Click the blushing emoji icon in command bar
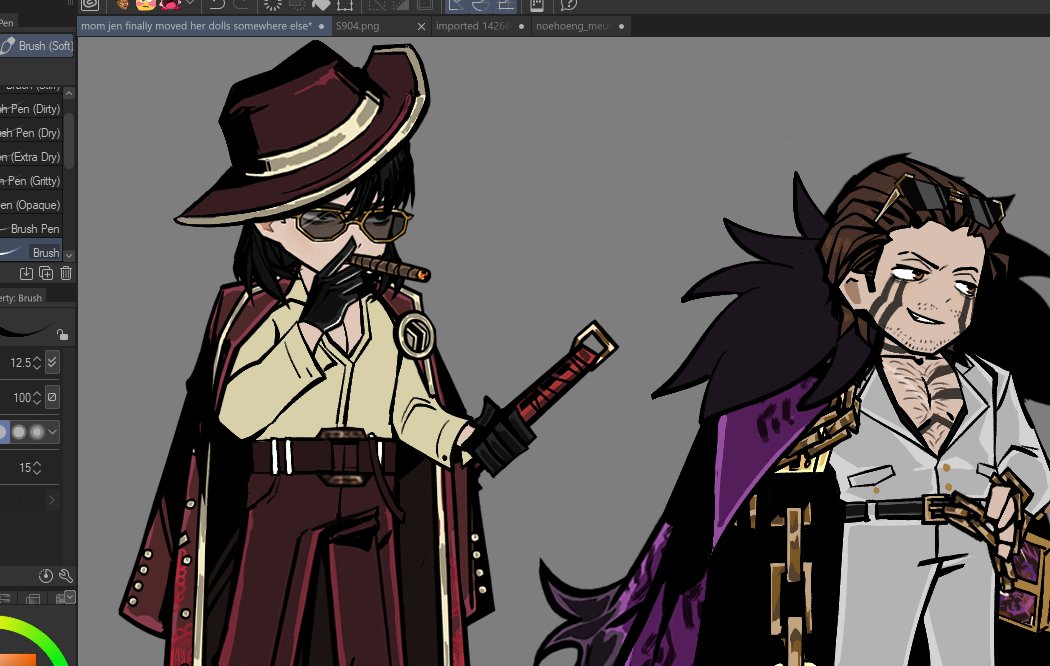Image resolution: width=1050 pixels, height=666 pixels. [x=145, y=4]
